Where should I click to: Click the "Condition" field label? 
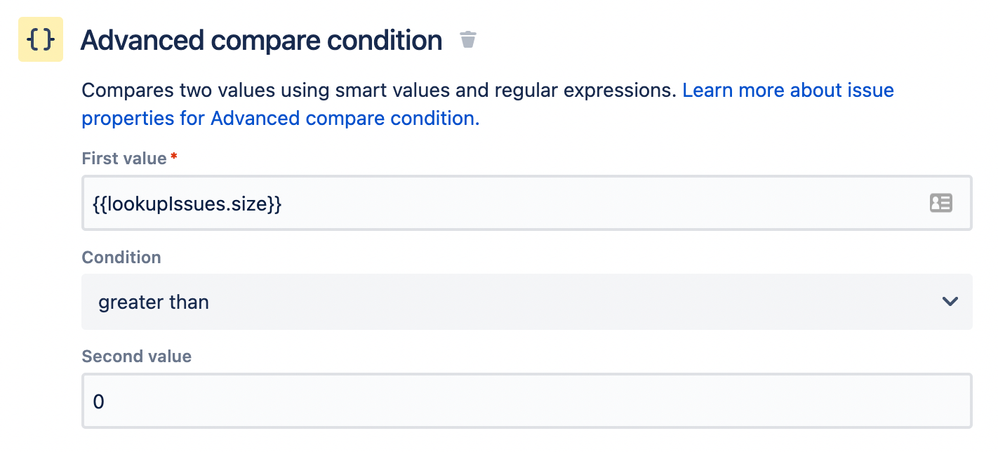tap(121, 257)
